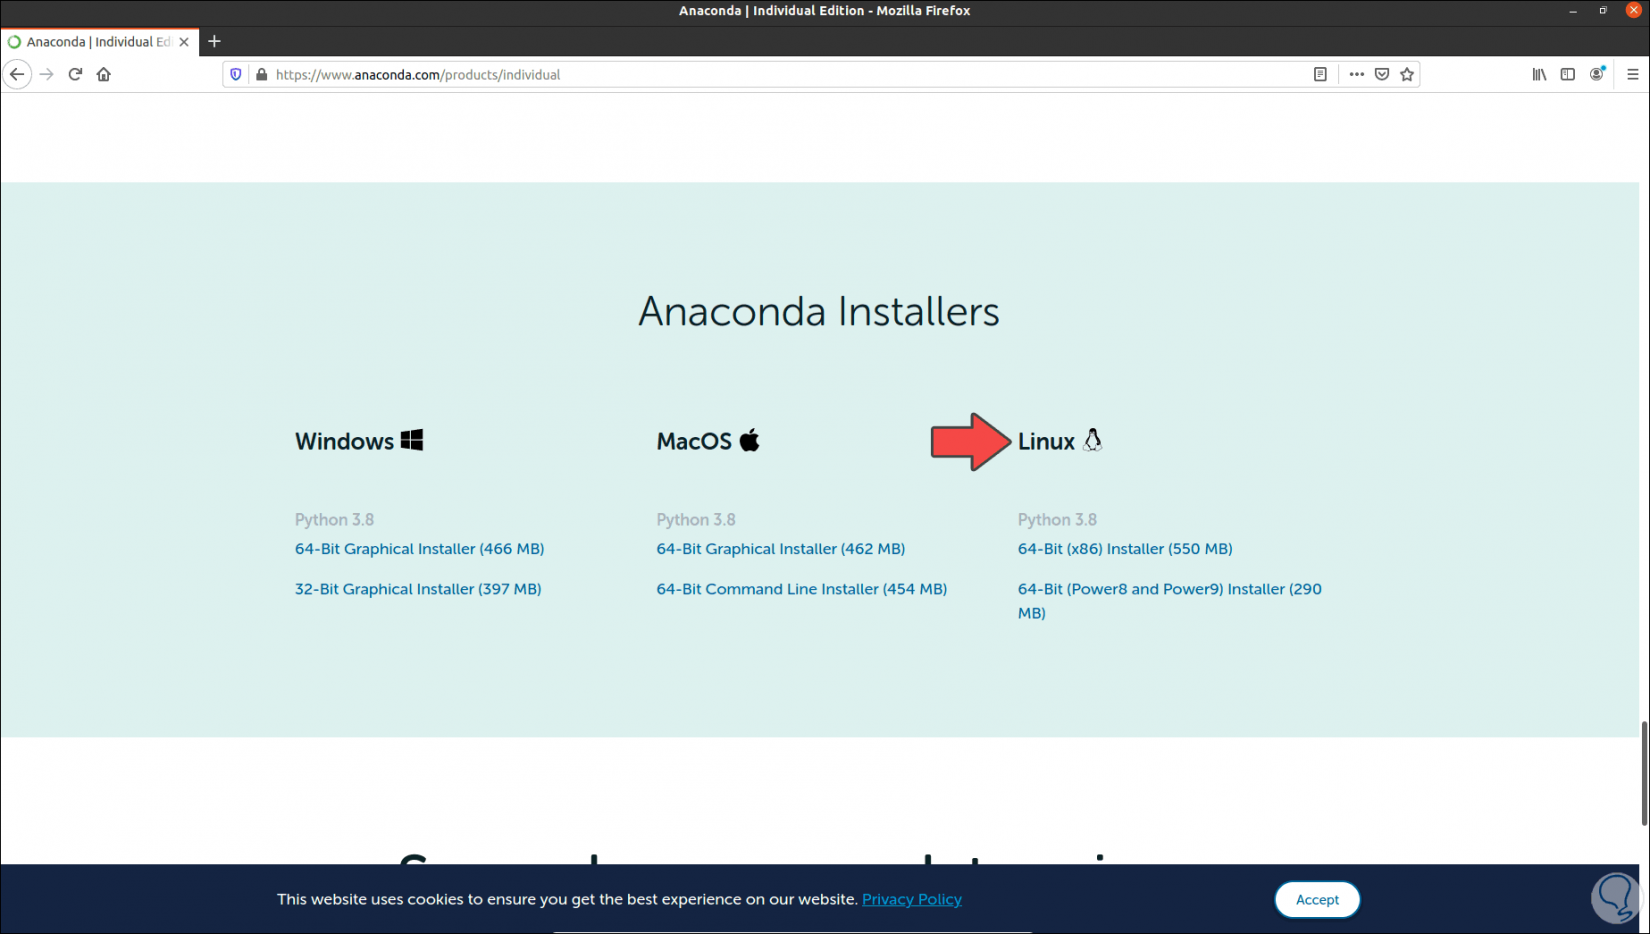Download MacOS 64-Bit Command Line Installer
The width and height of the screenshot is (1650, 934).
tap(802, 589)
